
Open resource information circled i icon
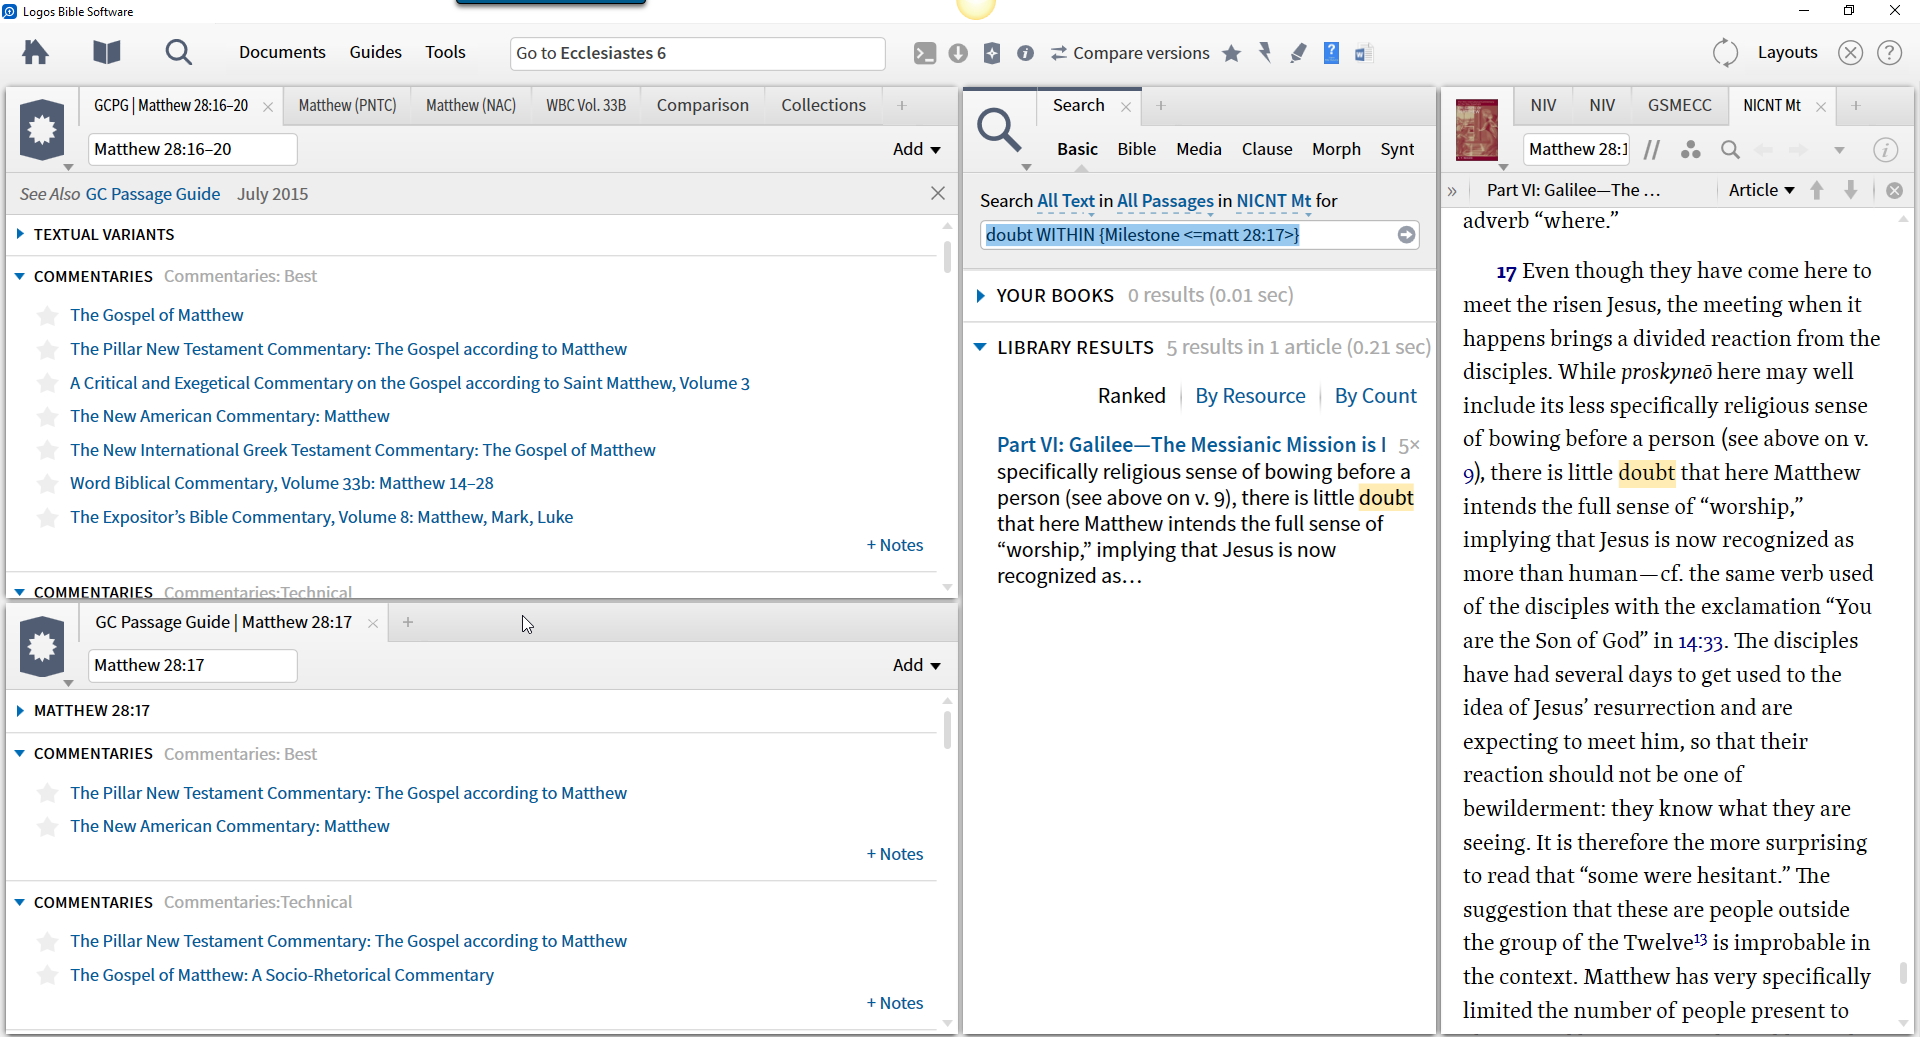coord(1885,150)
